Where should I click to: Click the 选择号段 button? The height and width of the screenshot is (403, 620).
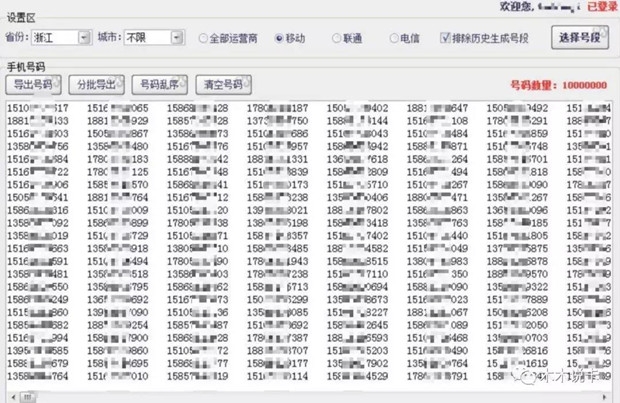pyautogui.click(x=579, y=38)
